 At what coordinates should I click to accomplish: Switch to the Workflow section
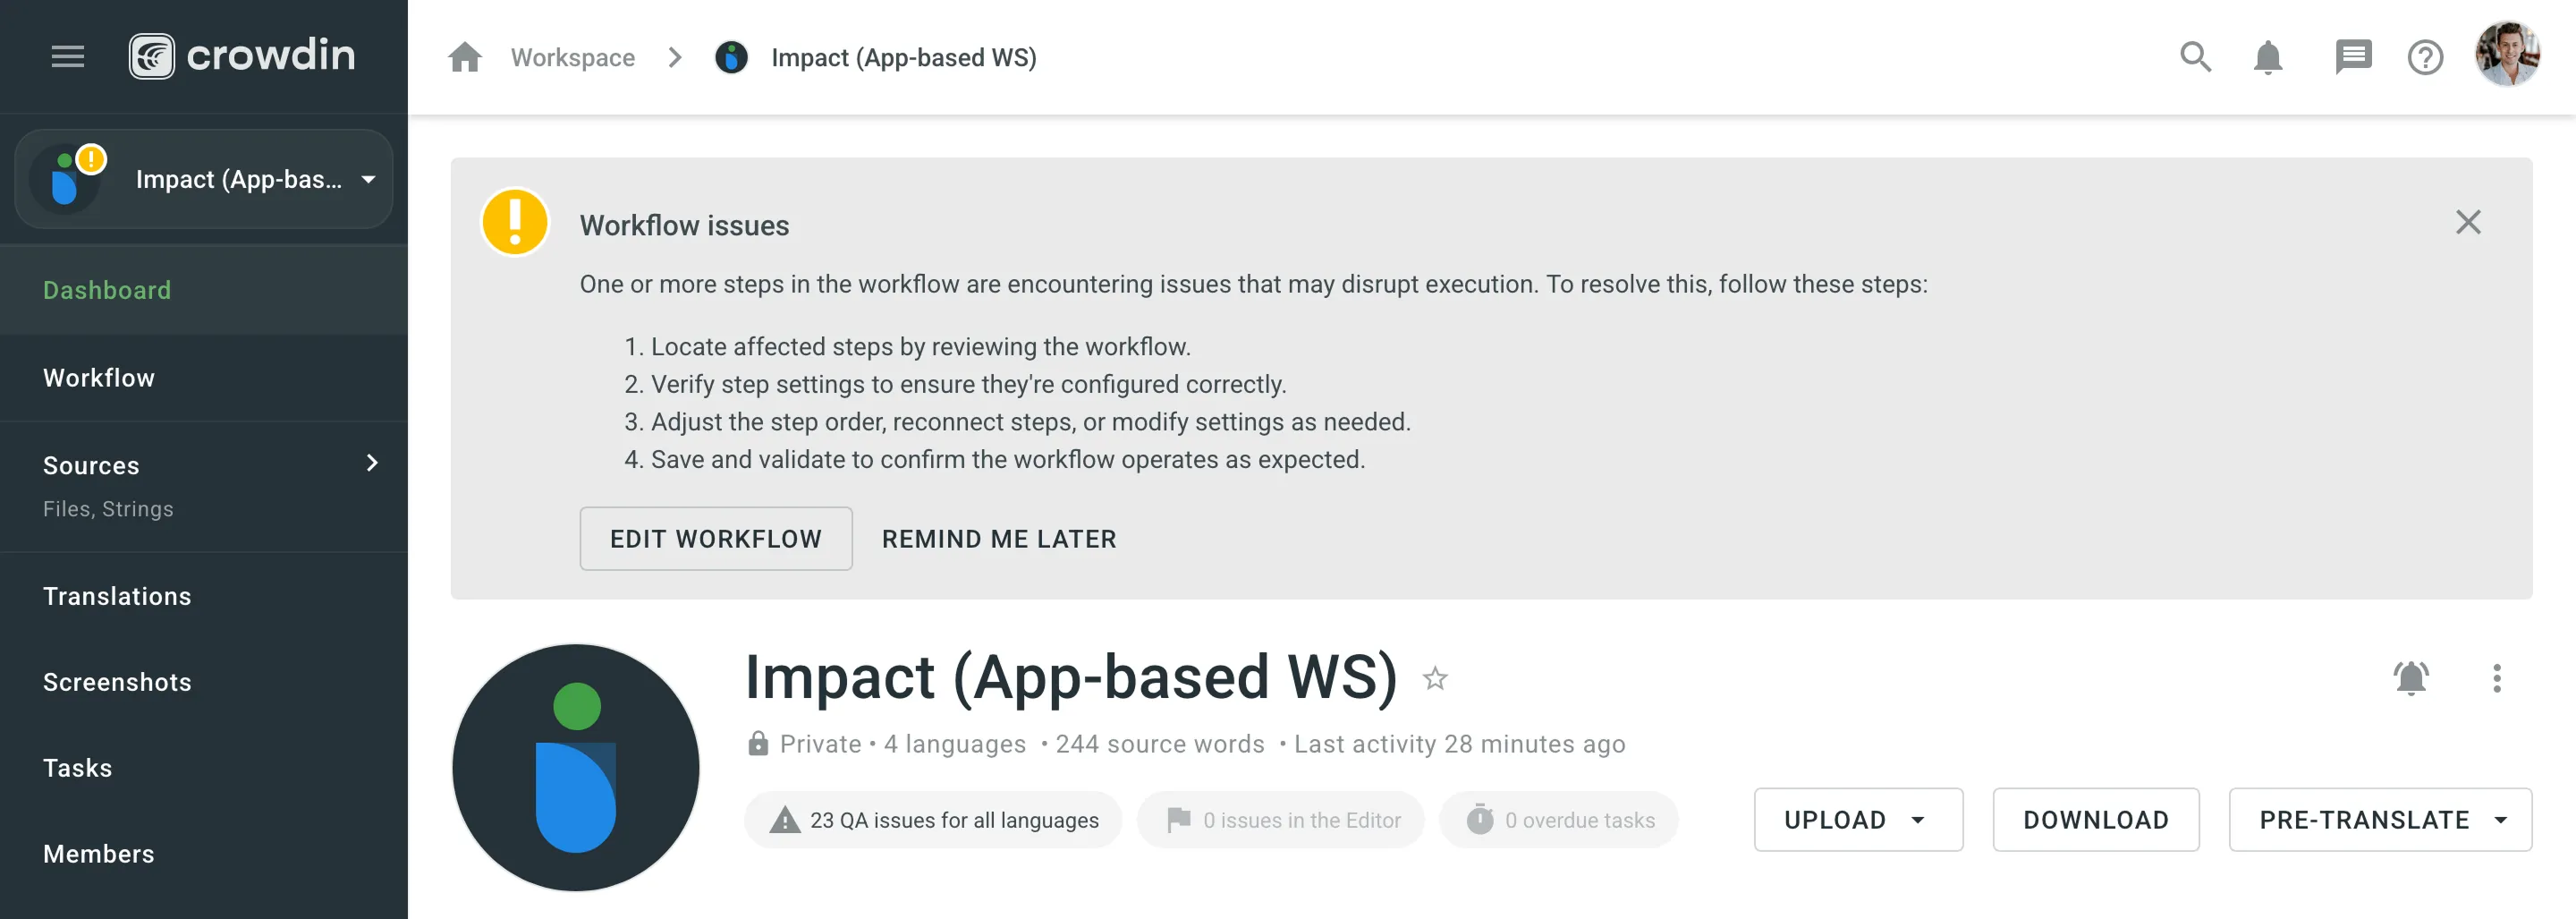98,377
